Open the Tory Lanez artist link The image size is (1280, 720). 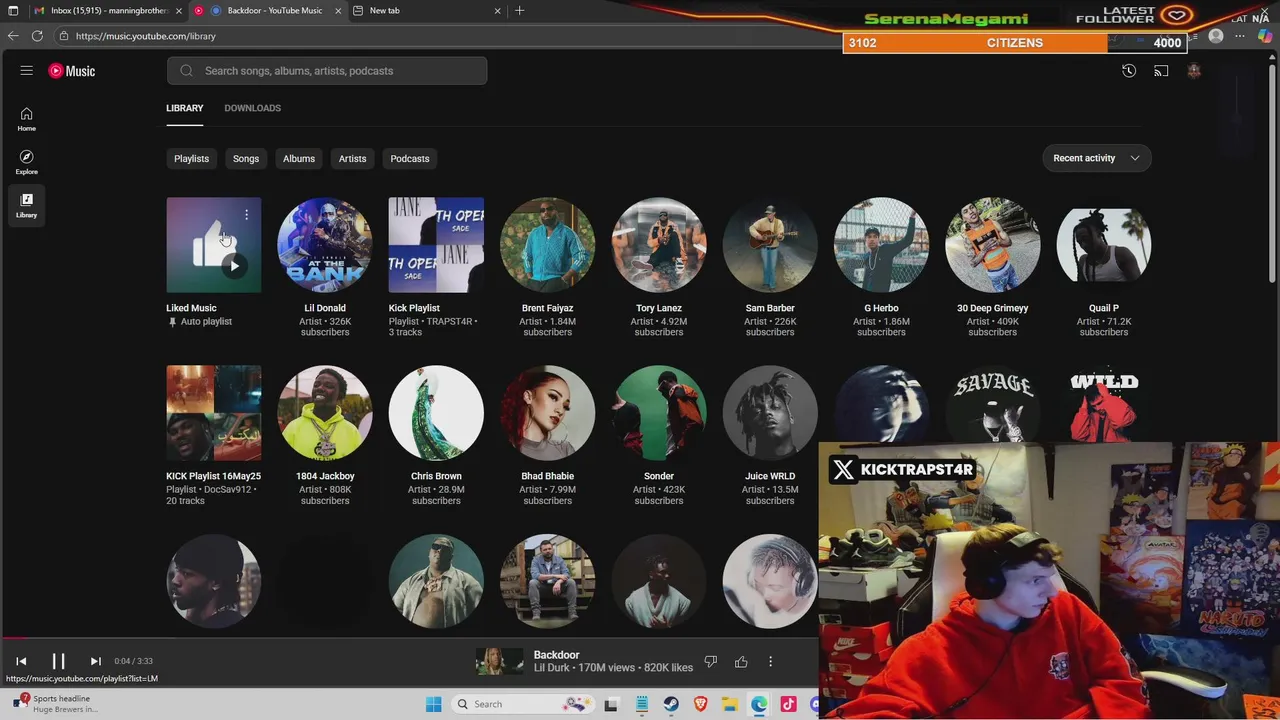(659, 308)
